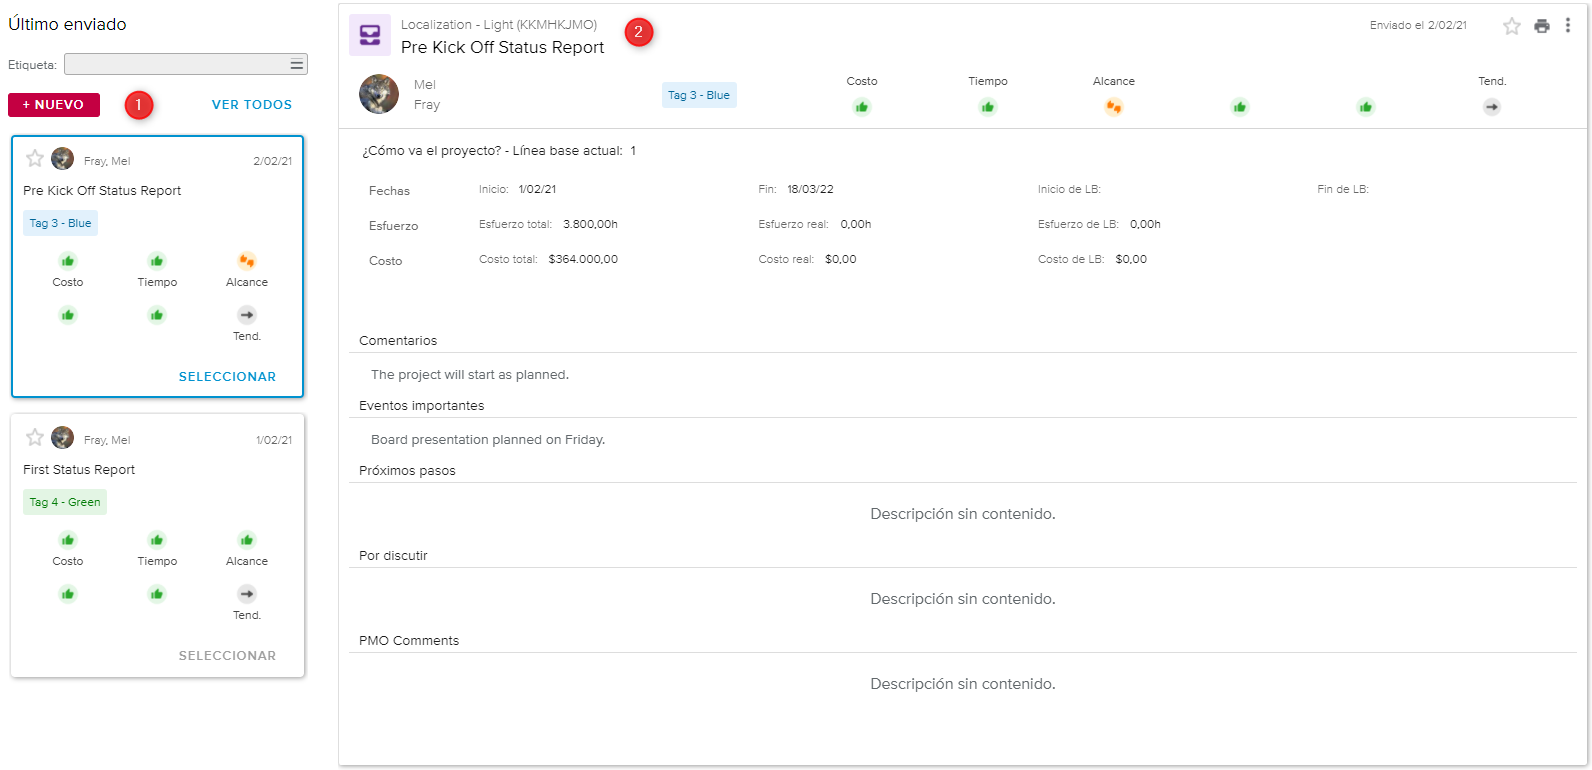
Task: Click the Tend. arrow icon on first card
Action: pyautogui.click(x=247, y=315)
